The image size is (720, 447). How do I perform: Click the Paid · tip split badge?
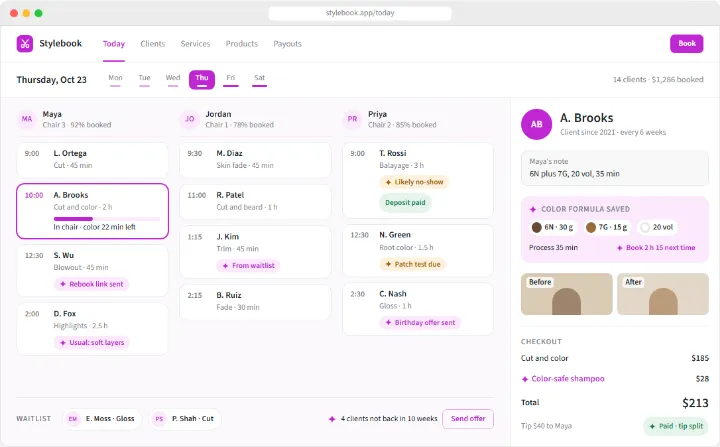tap(676, 426)
